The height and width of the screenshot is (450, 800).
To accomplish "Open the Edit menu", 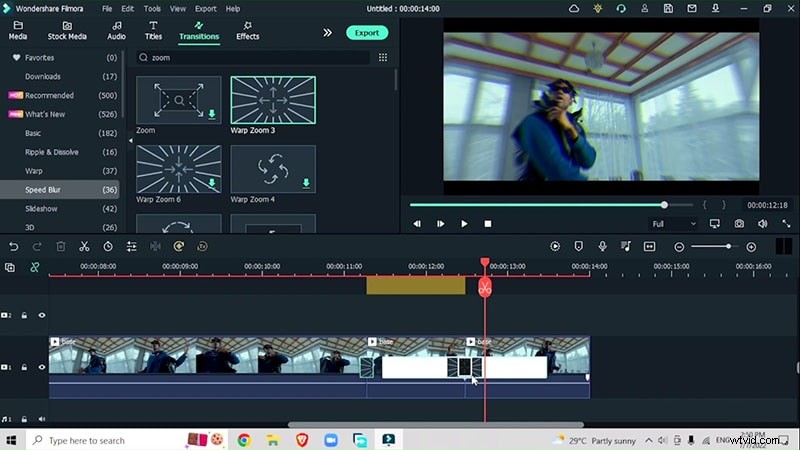I will (128, 9).
